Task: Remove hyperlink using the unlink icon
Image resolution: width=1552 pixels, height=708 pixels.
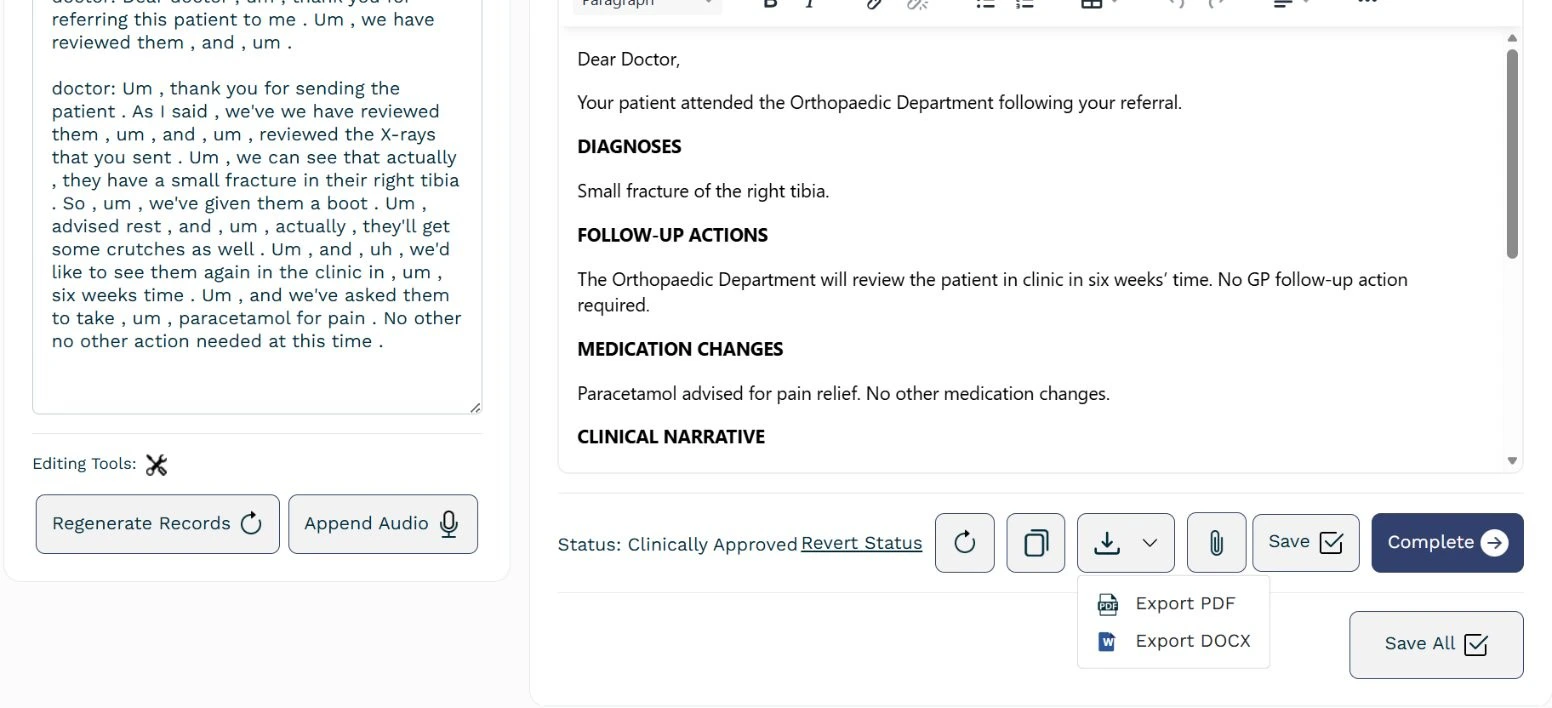Action: [917, 5]
